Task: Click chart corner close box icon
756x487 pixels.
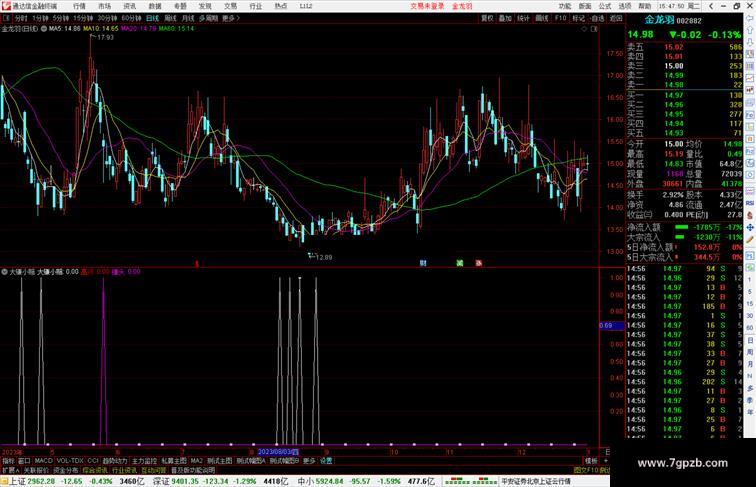Action: click(x=594, y=29)
